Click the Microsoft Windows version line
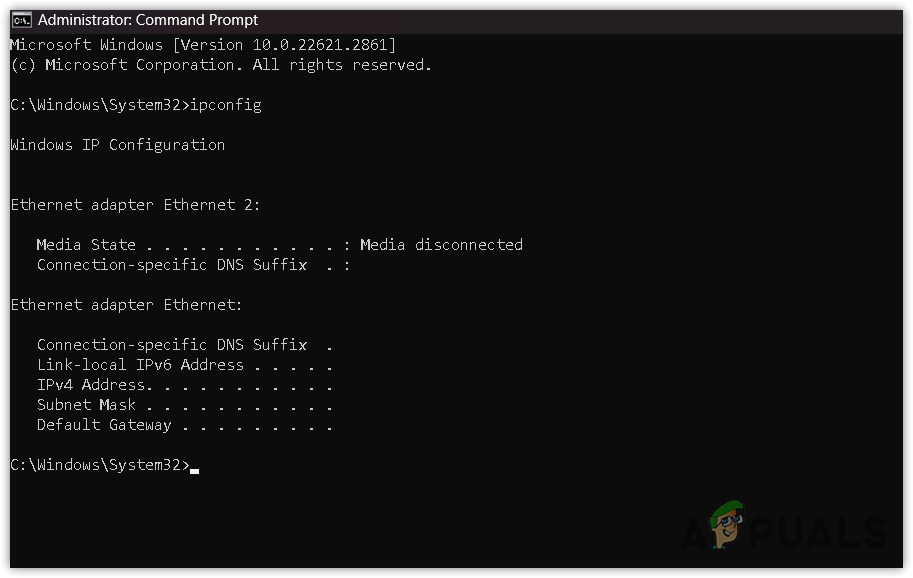Viewport: 913px width, 578px height. (203, 45)
